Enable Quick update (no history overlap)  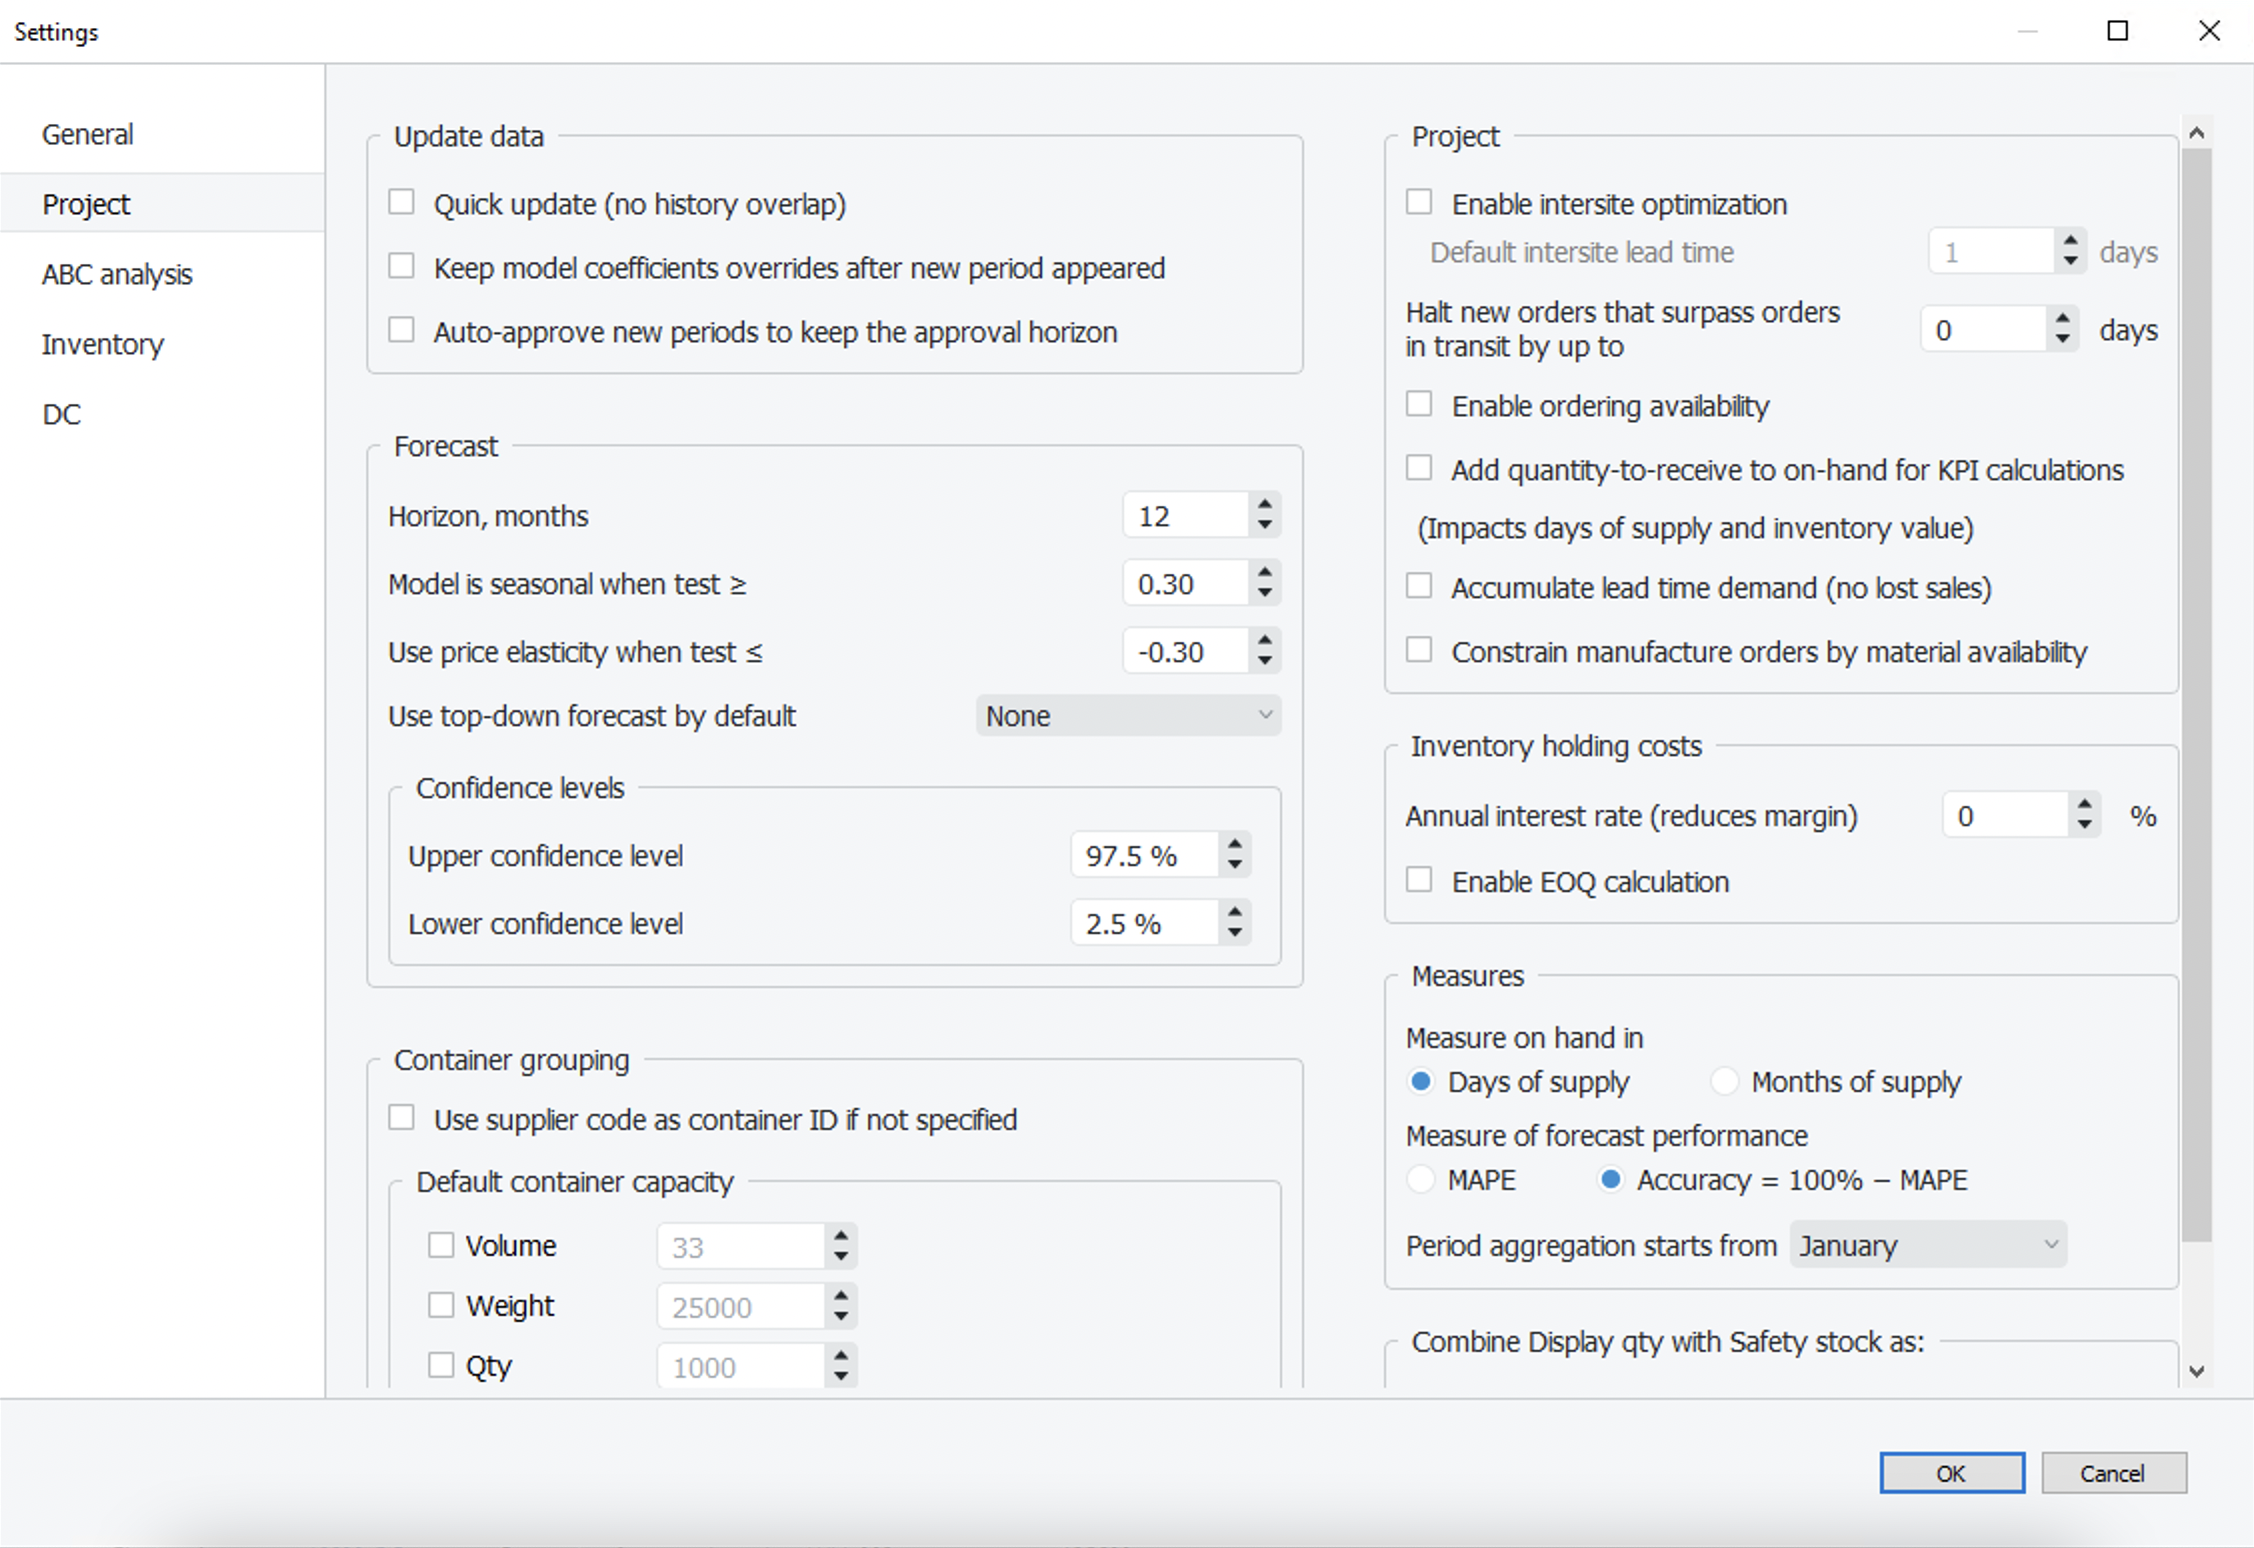coord(402,203)
